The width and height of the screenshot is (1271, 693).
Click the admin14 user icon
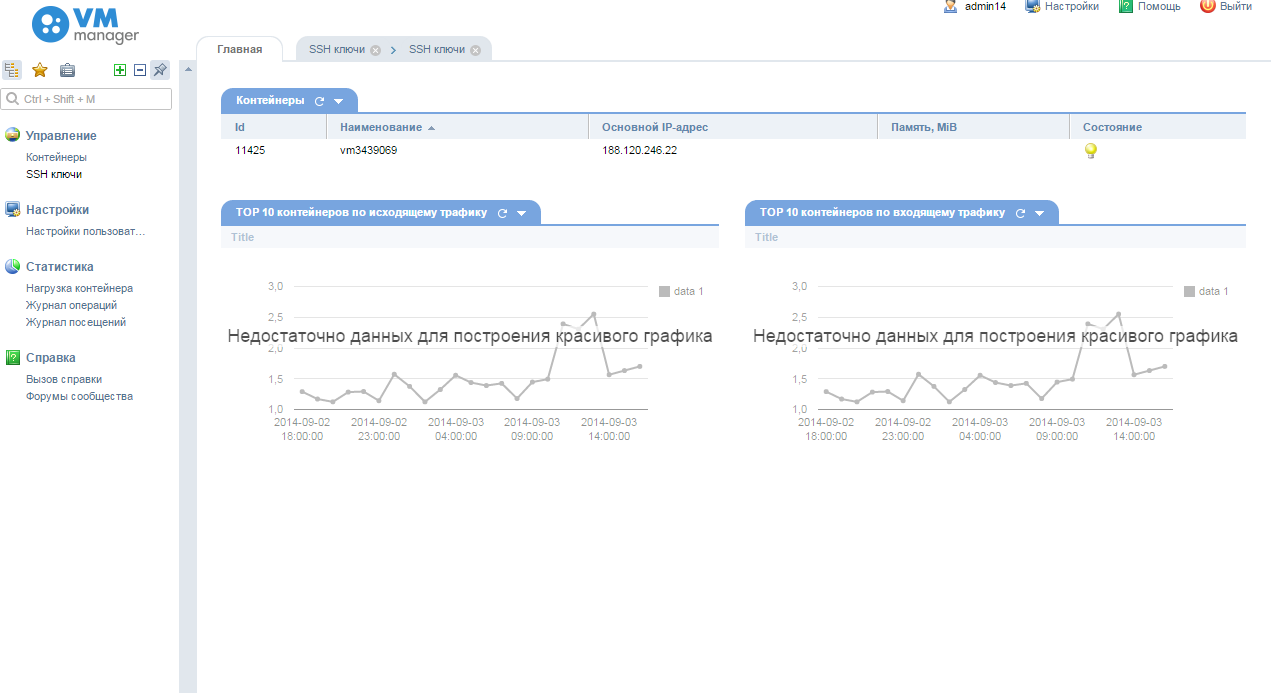[x=951, y=6]
